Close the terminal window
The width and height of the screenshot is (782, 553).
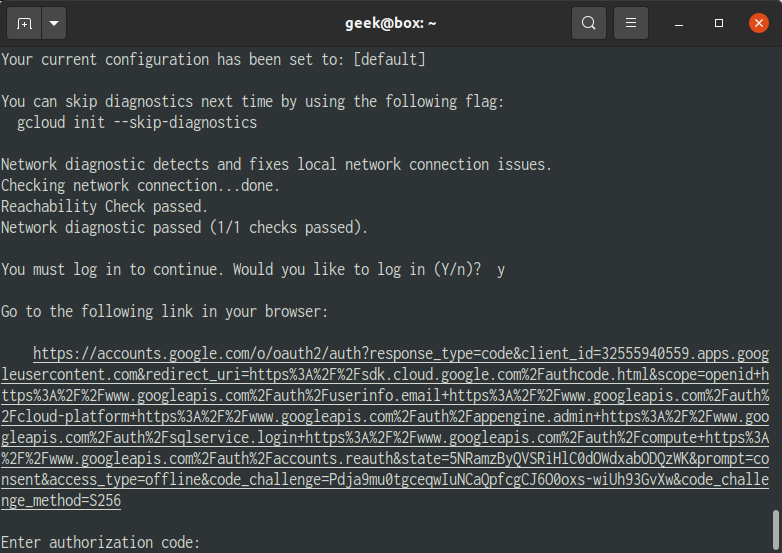[x=759, y=23]
